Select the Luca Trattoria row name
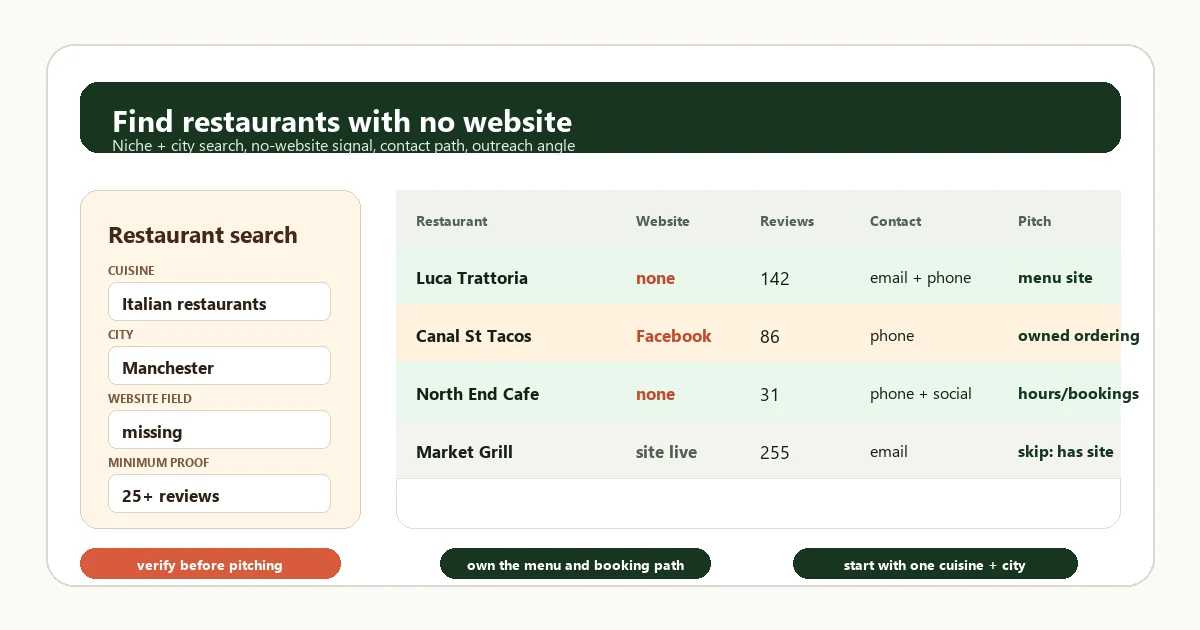 (472, 278)
